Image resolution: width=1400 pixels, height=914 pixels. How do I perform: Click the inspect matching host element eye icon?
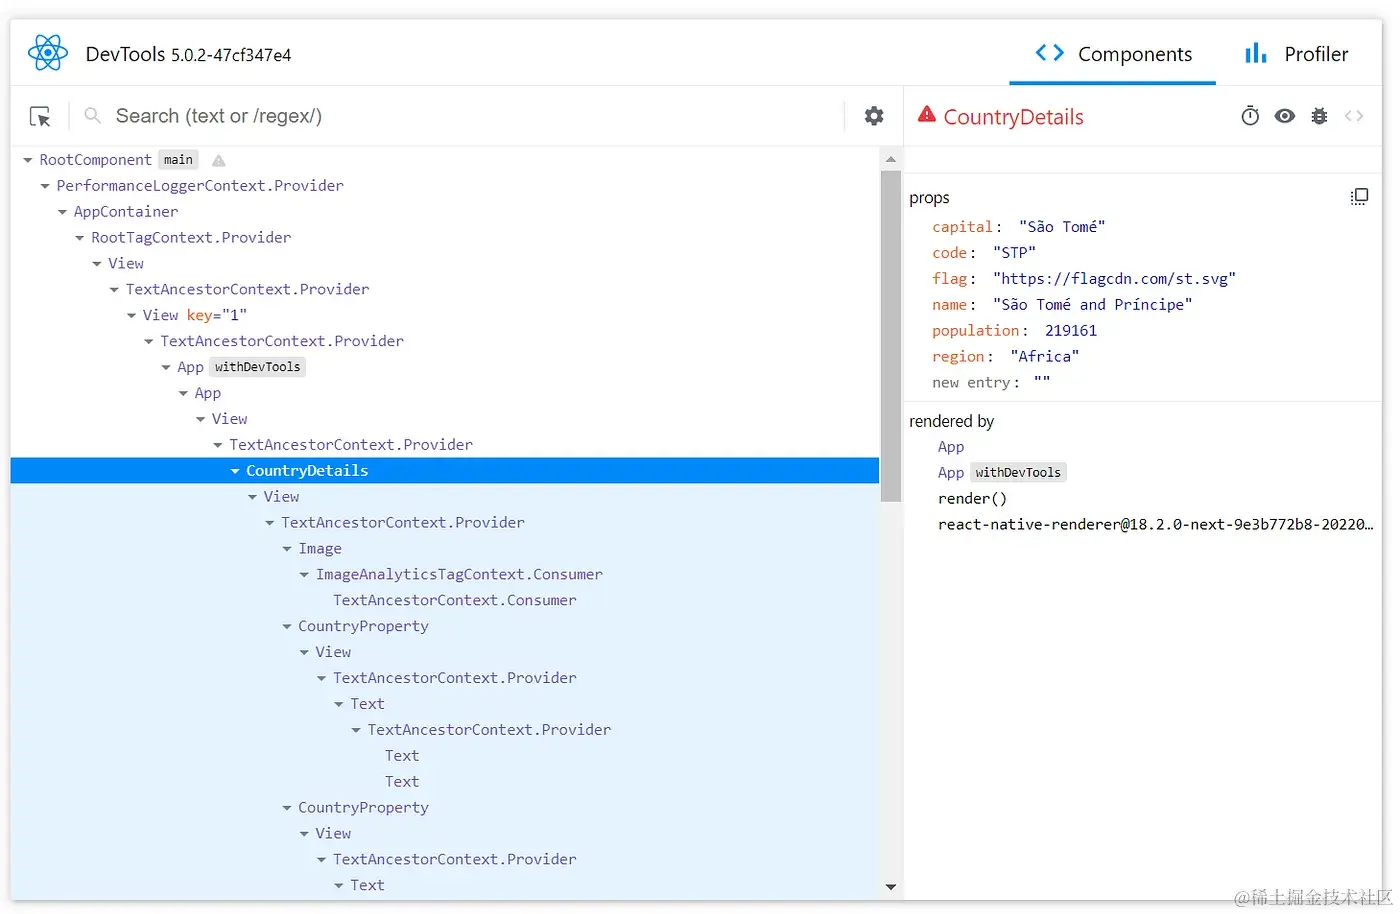pyautogui.click(x=1285, y=116)
